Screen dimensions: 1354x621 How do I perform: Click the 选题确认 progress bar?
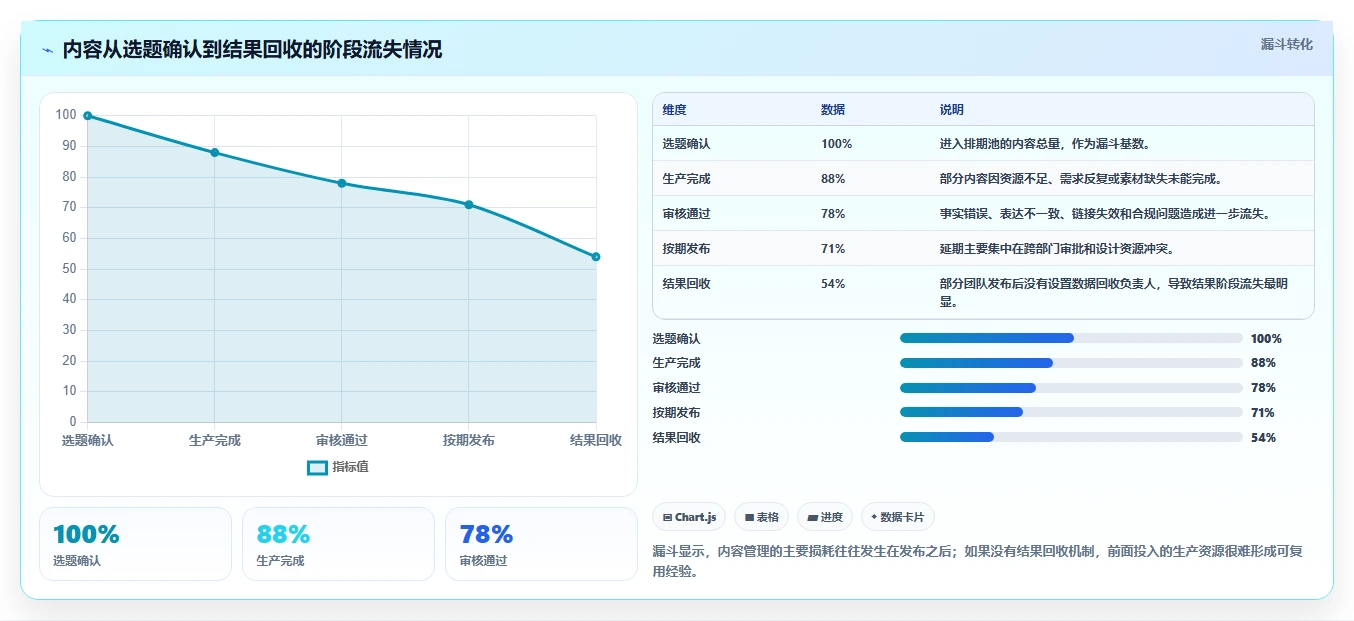(x=1071, y=338)
